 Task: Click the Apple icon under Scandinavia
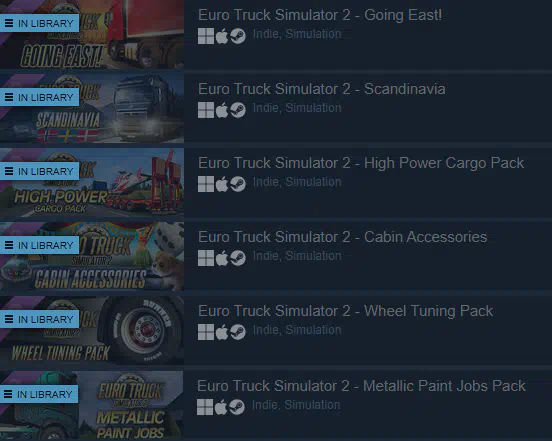[222, 110]
